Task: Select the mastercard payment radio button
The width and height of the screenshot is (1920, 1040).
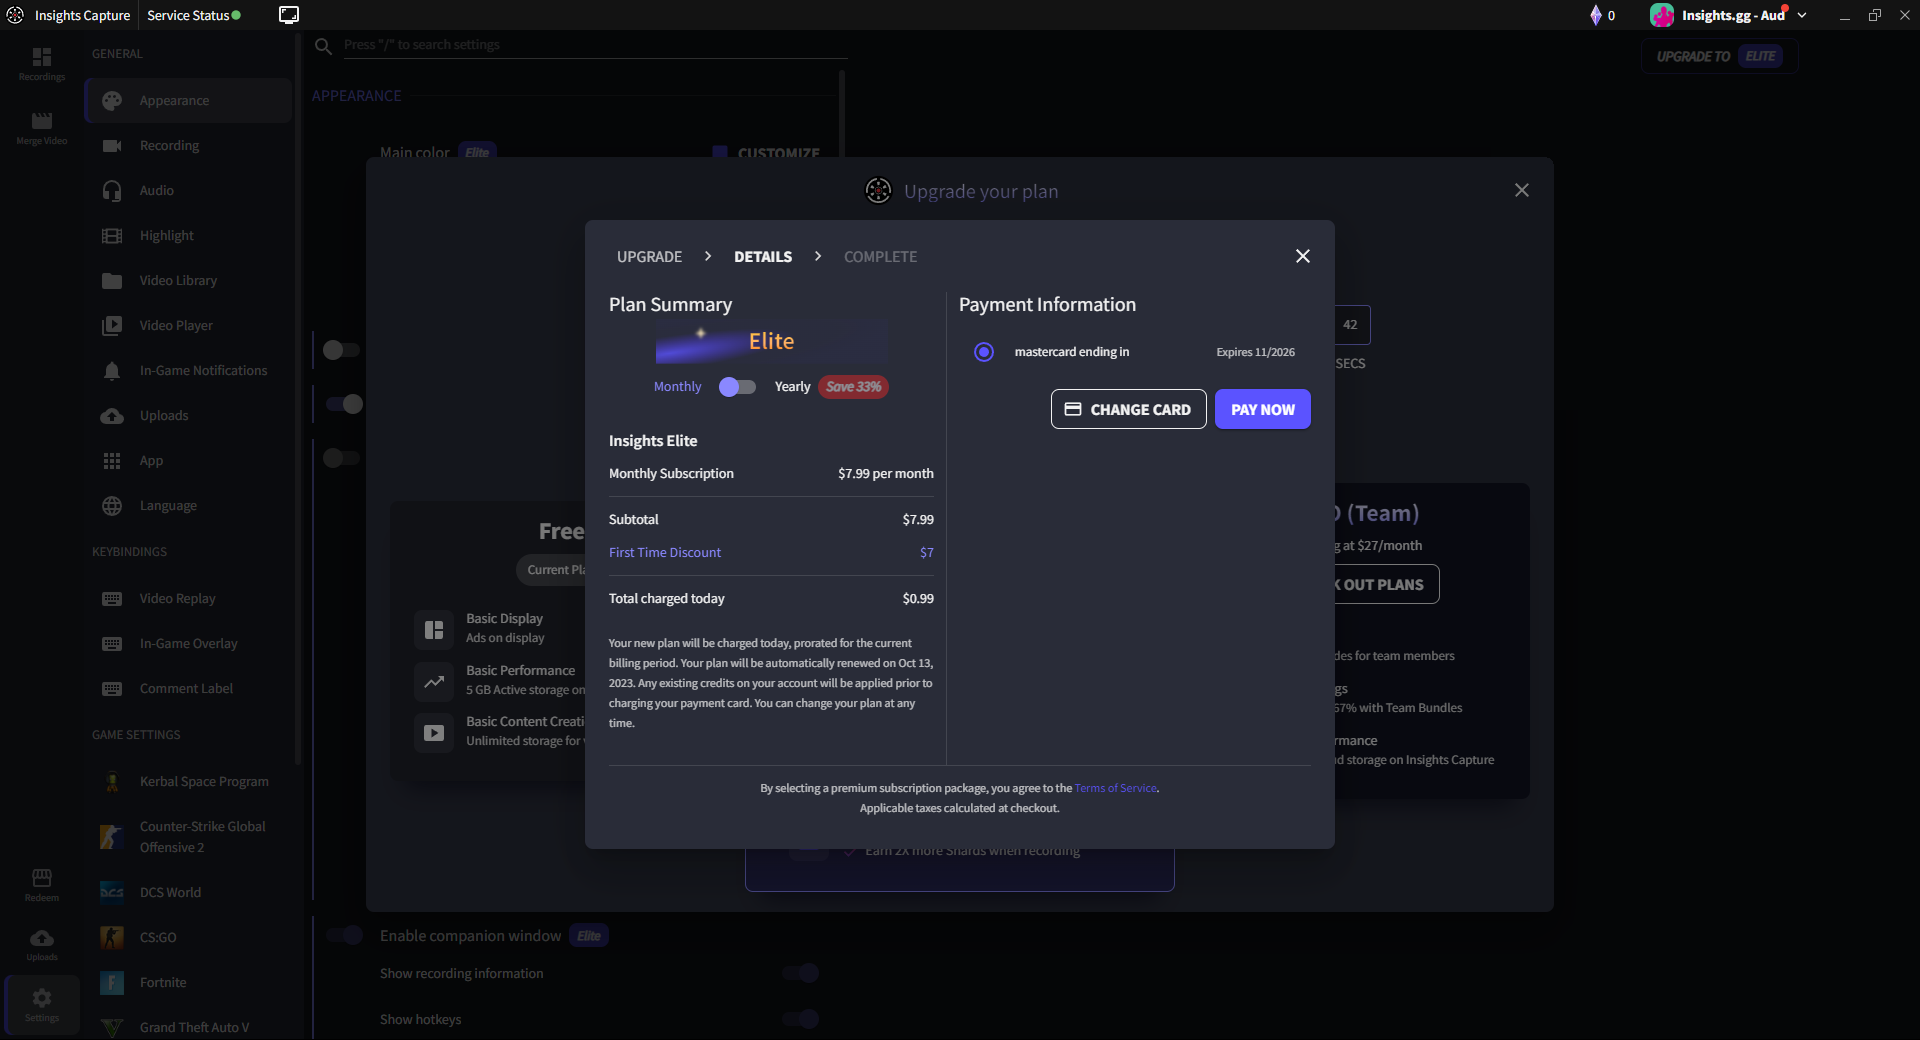Action: (984, 352)
